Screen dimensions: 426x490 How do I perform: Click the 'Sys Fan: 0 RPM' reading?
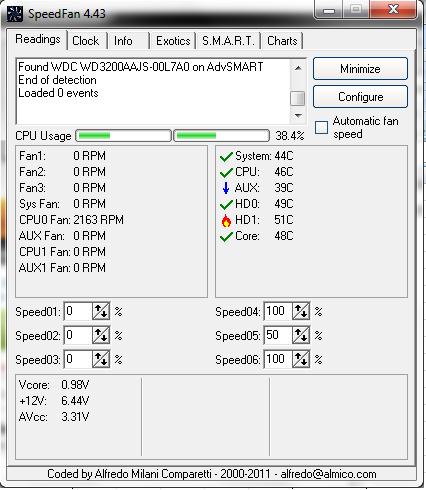click(x=62, y=204)
